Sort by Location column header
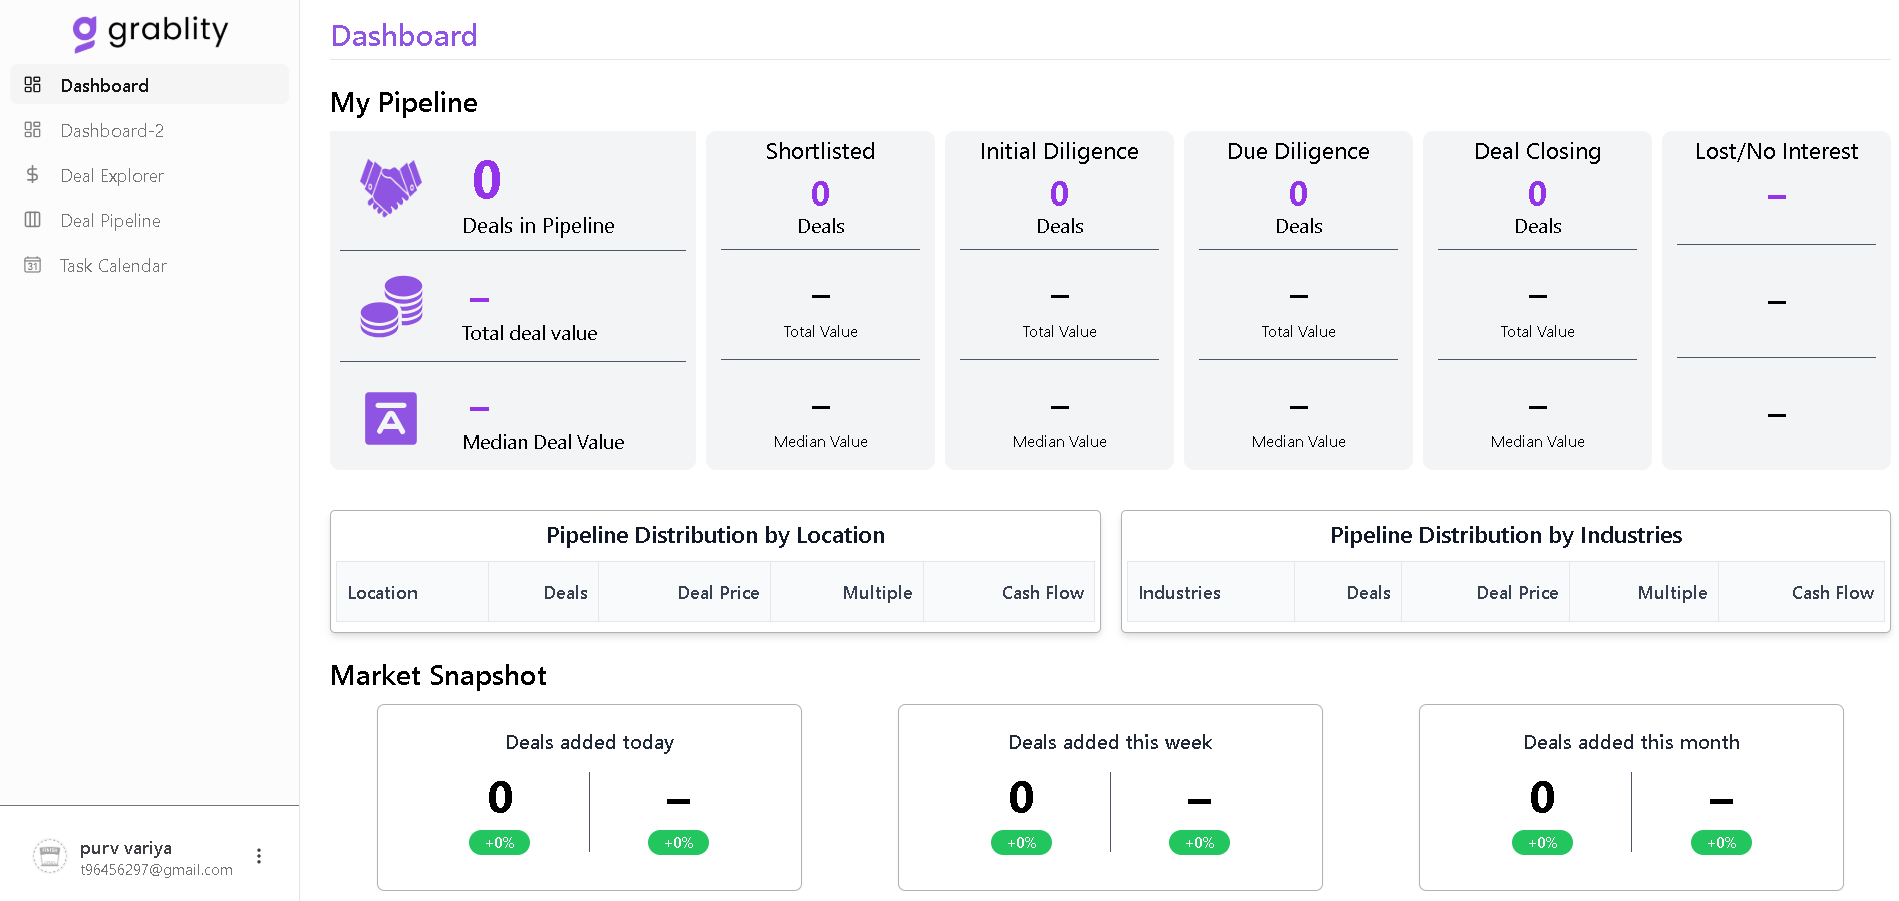The height and width of the screenshot is (901, 1899). coord(383,593)
